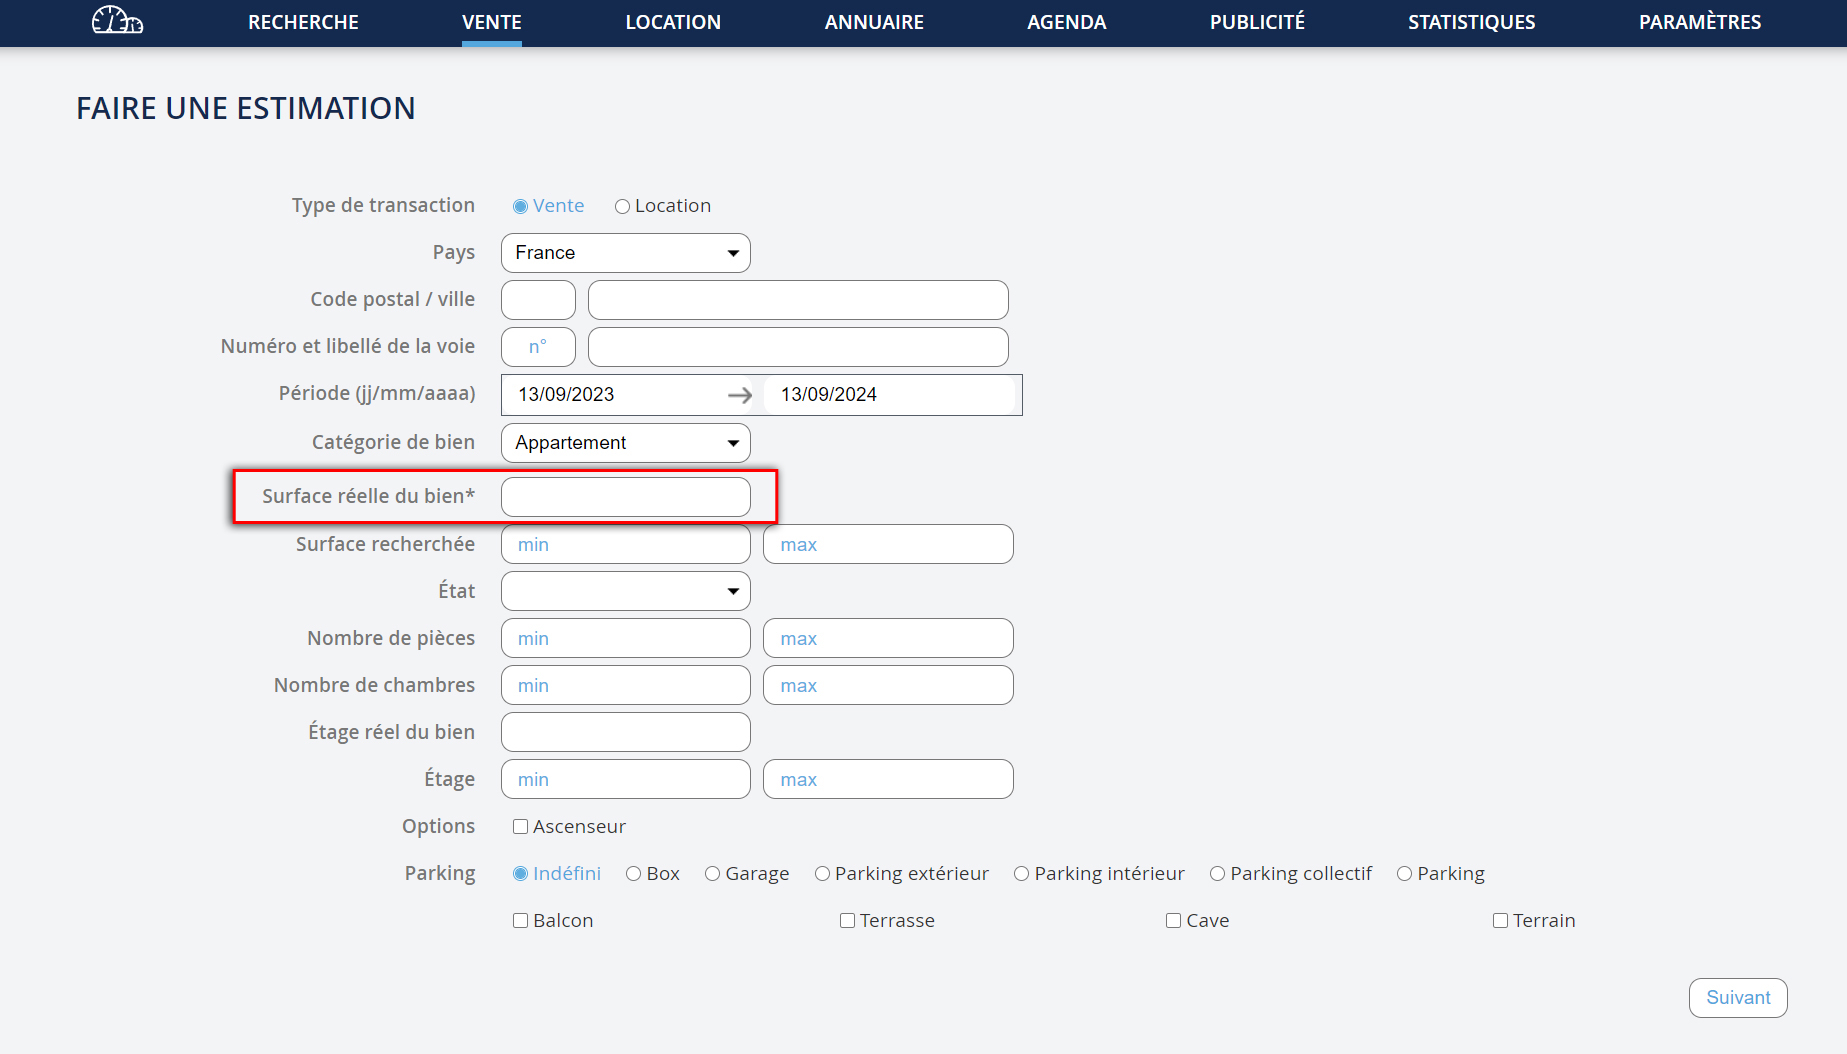Click Nombre de pièces min field
Viewport: 1847px width, 1054px height.
click(625, 638)
